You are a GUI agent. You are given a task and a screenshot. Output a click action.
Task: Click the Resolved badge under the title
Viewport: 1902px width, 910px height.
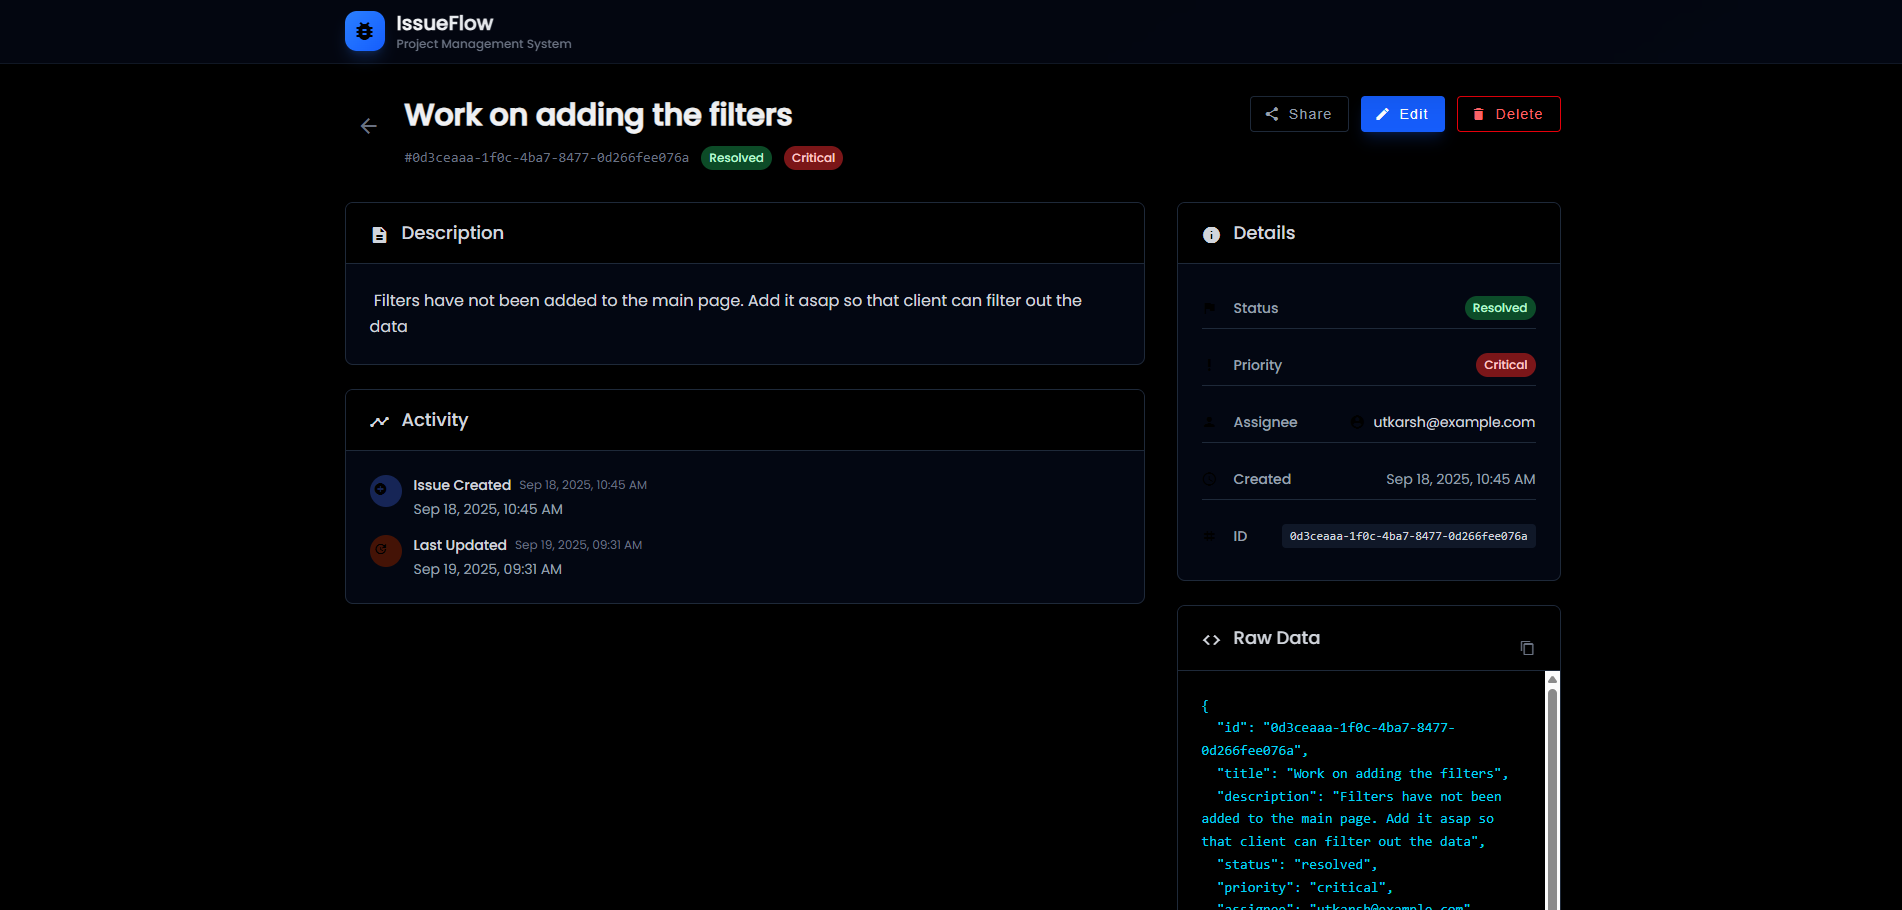(736, 158)
